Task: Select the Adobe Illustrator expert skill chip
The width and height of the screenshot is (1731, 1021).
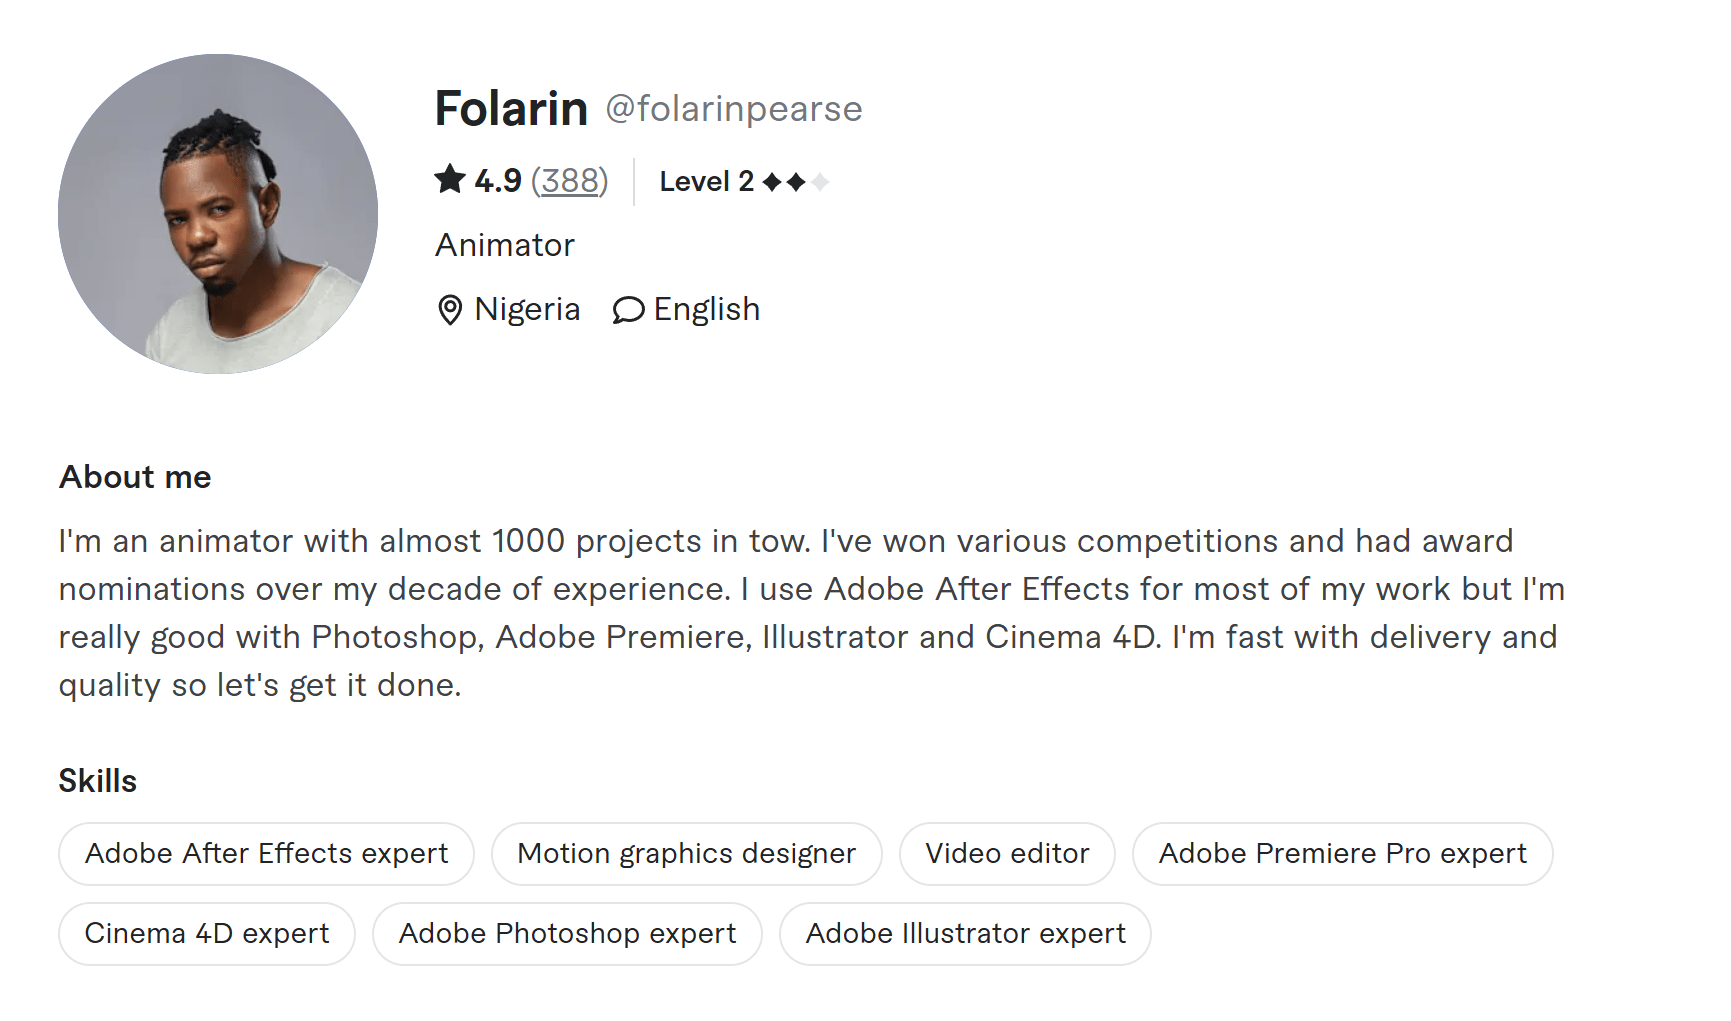Action: (x=965, y=933)
